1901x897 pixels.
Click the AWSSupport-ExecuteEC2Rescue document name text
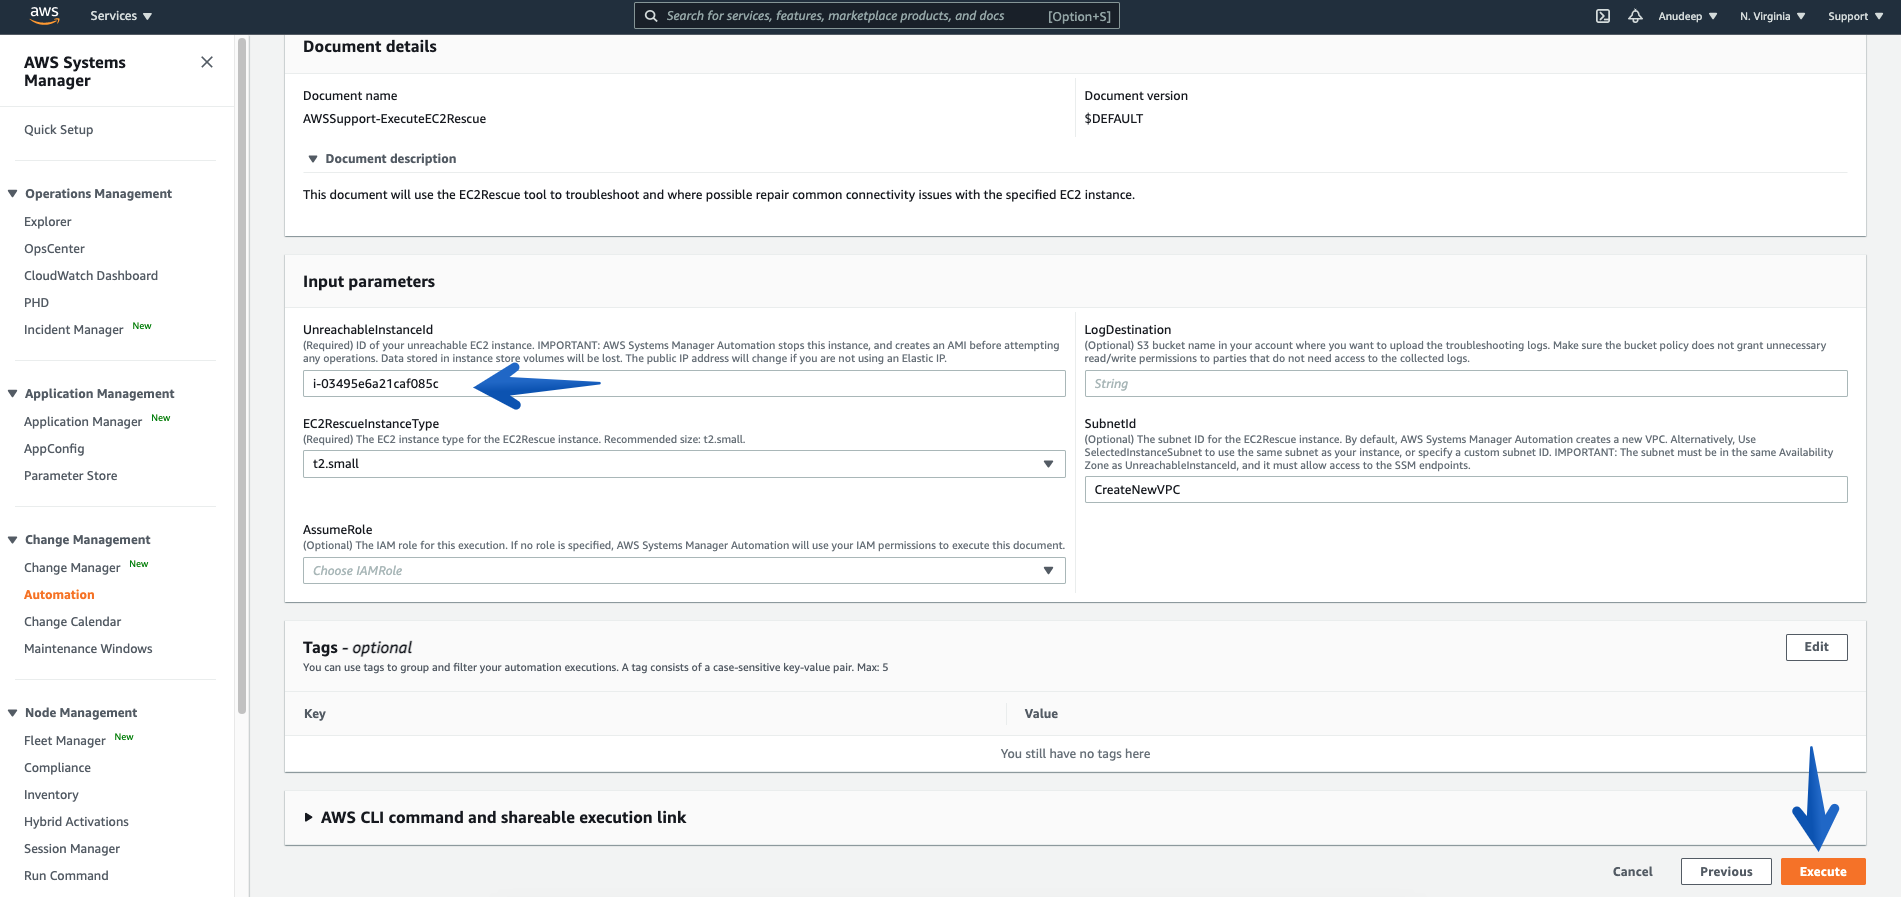394,119
